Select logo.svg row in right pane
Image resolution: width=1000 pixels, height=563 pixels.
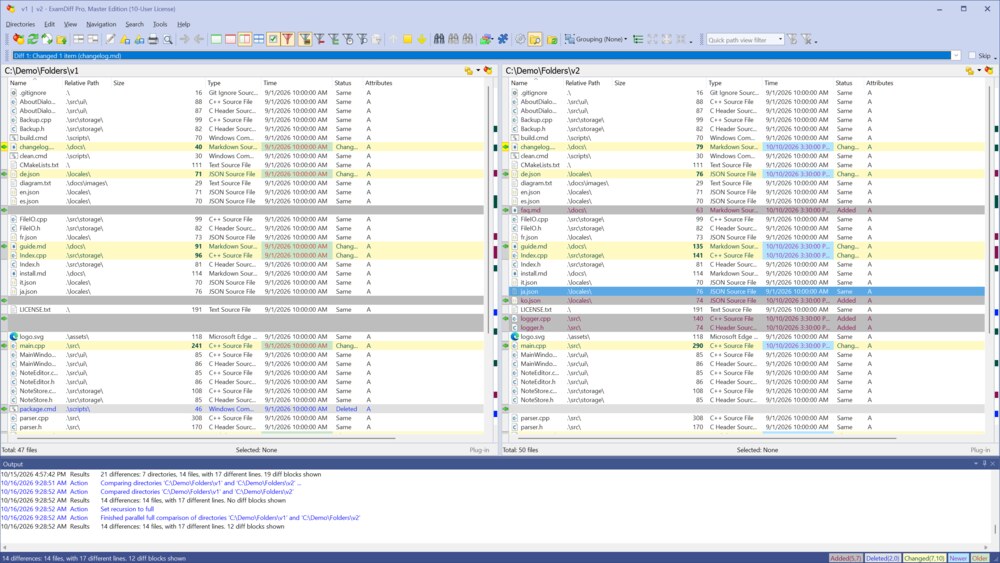747,337
